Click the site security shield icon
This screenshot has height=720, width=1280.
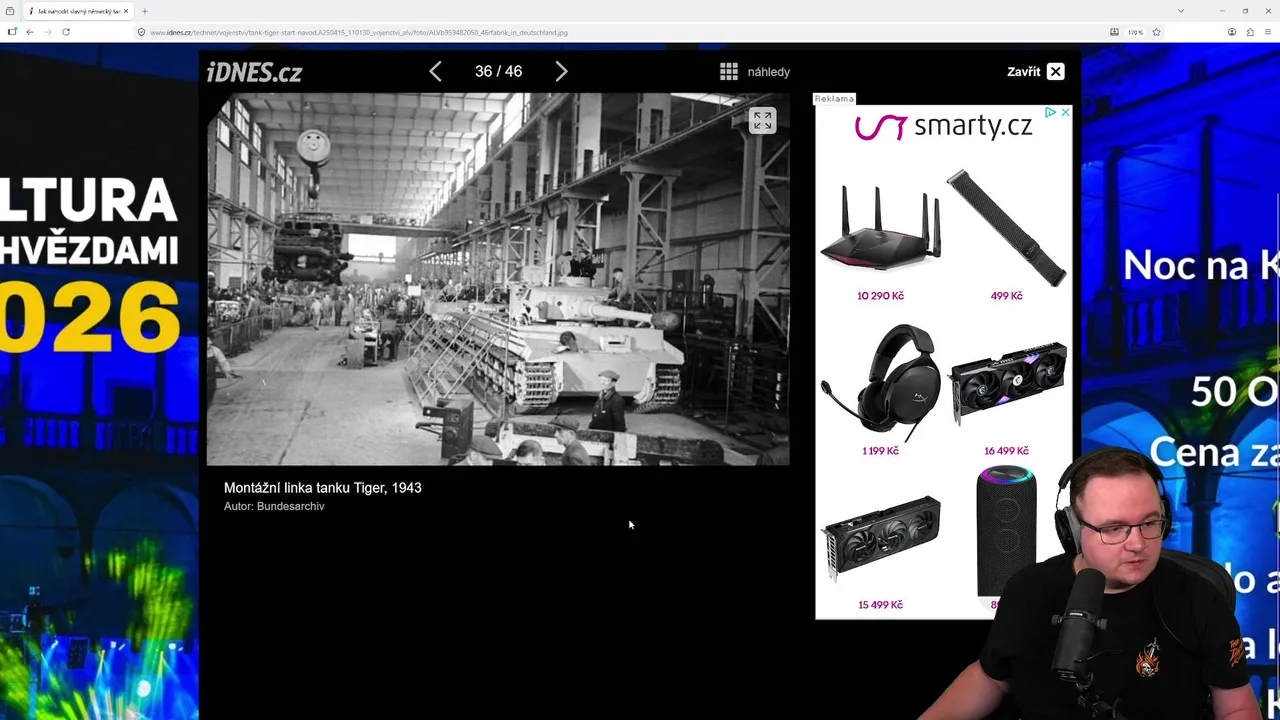point(141,32)
